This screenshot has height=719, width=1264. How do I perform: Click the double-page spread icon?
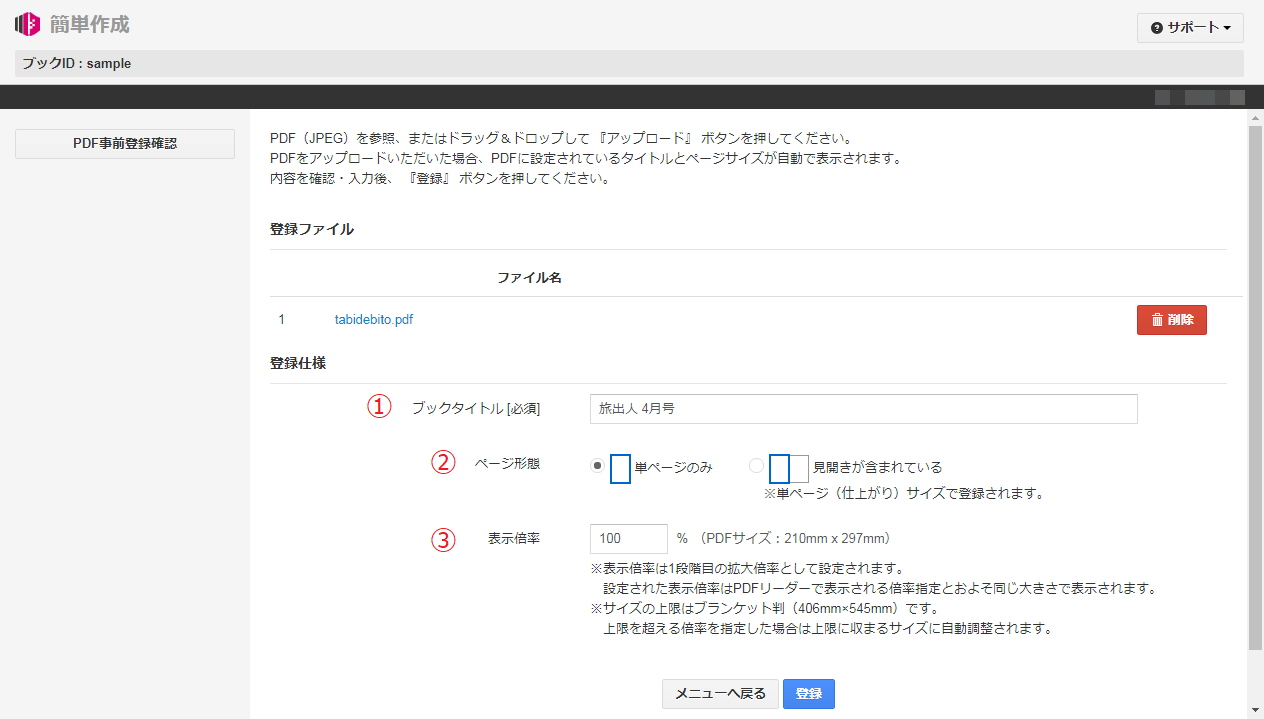pyautogui.click(x=789, y=468)
